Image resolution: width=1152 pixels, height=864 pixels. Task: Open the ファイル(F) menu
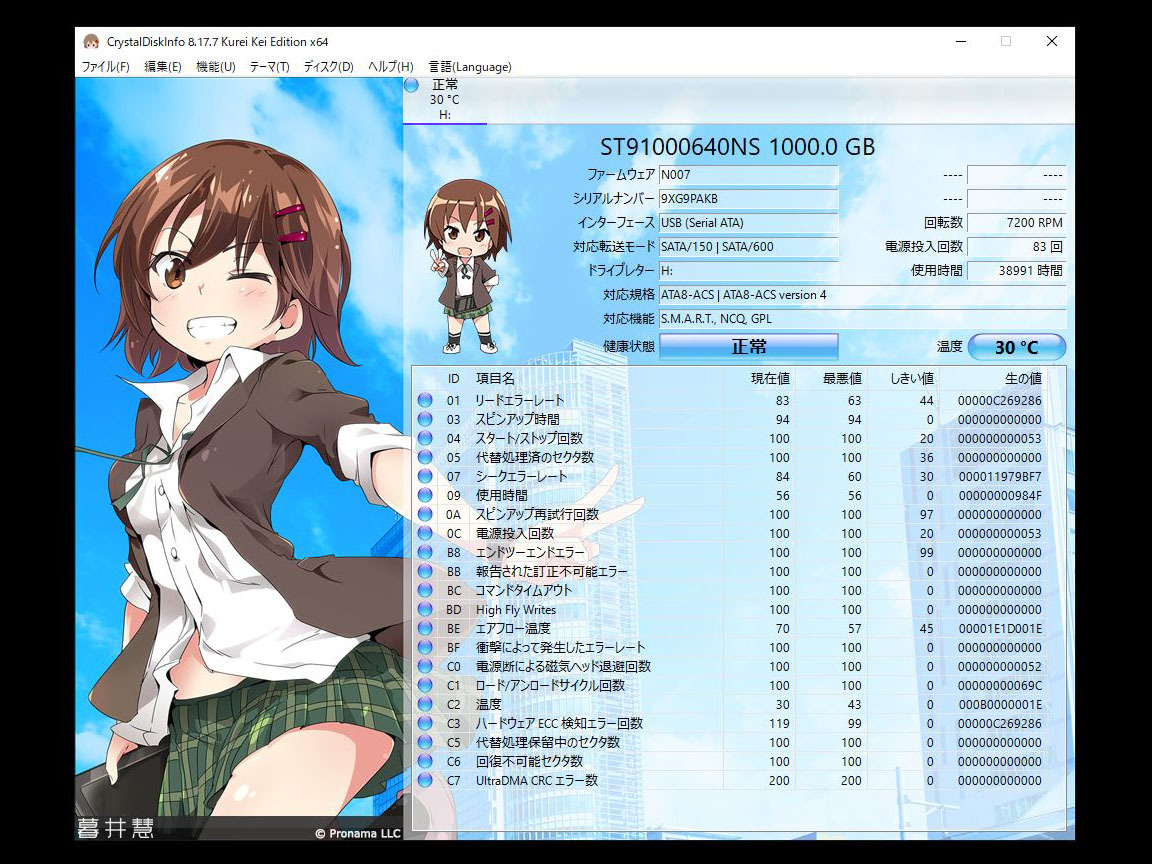coord(105,67)
